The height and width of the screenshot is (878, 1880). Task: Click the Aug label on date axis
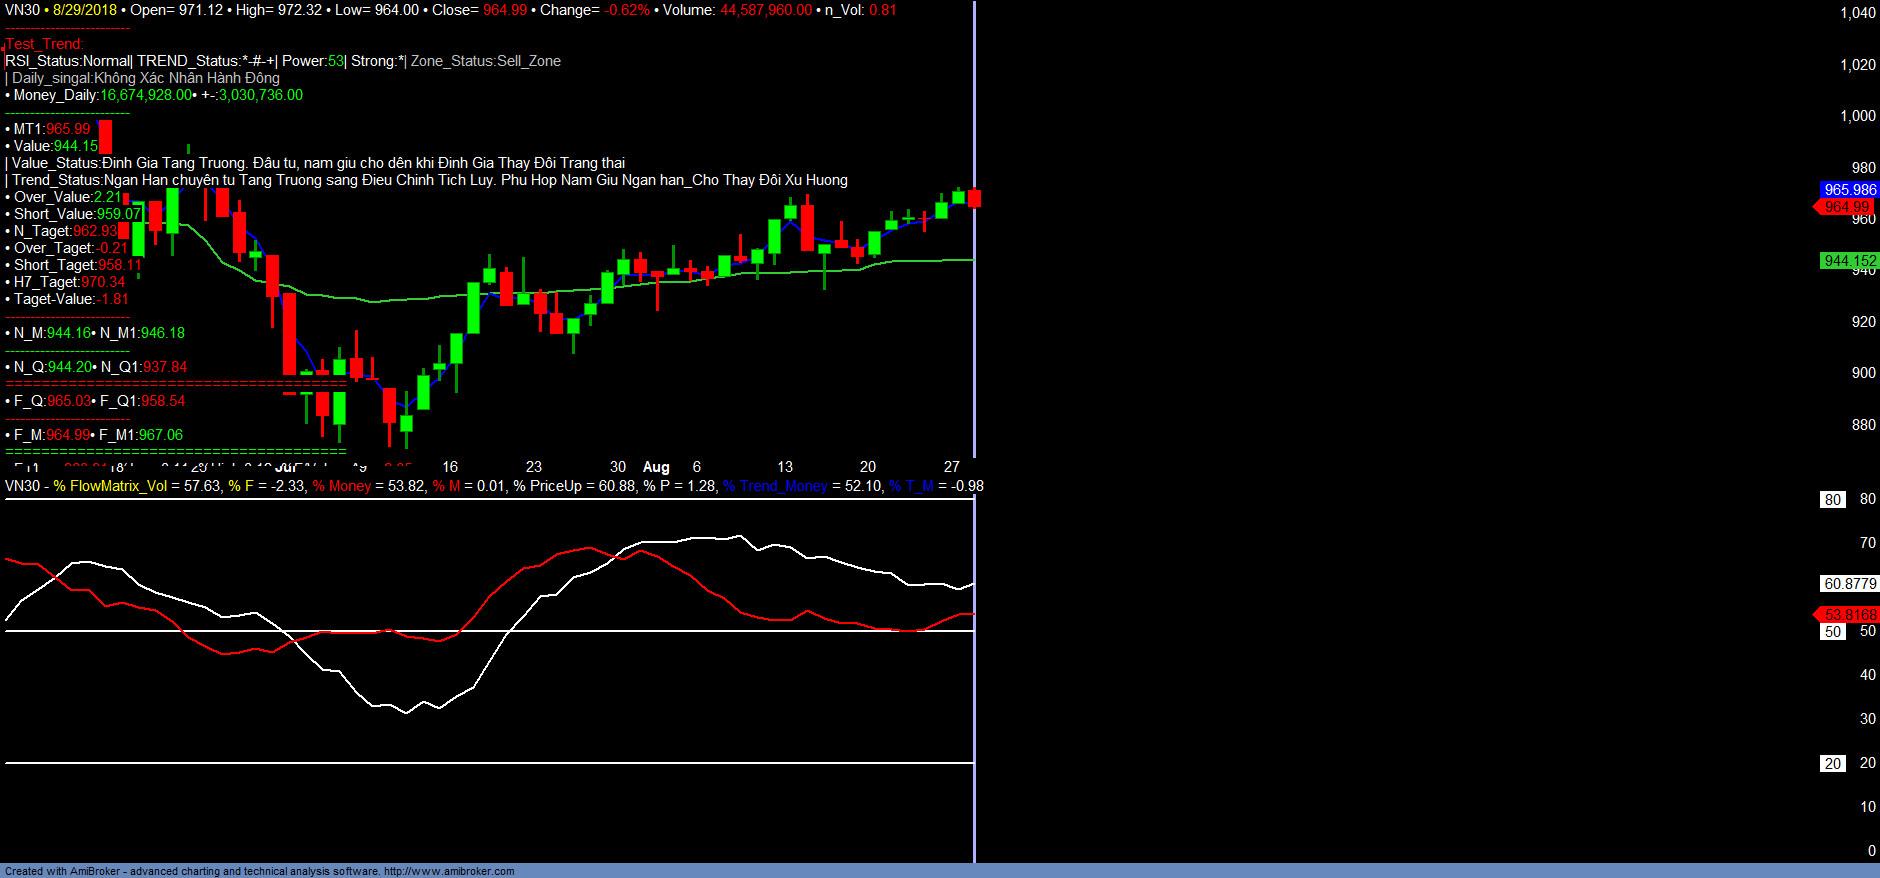656,467
